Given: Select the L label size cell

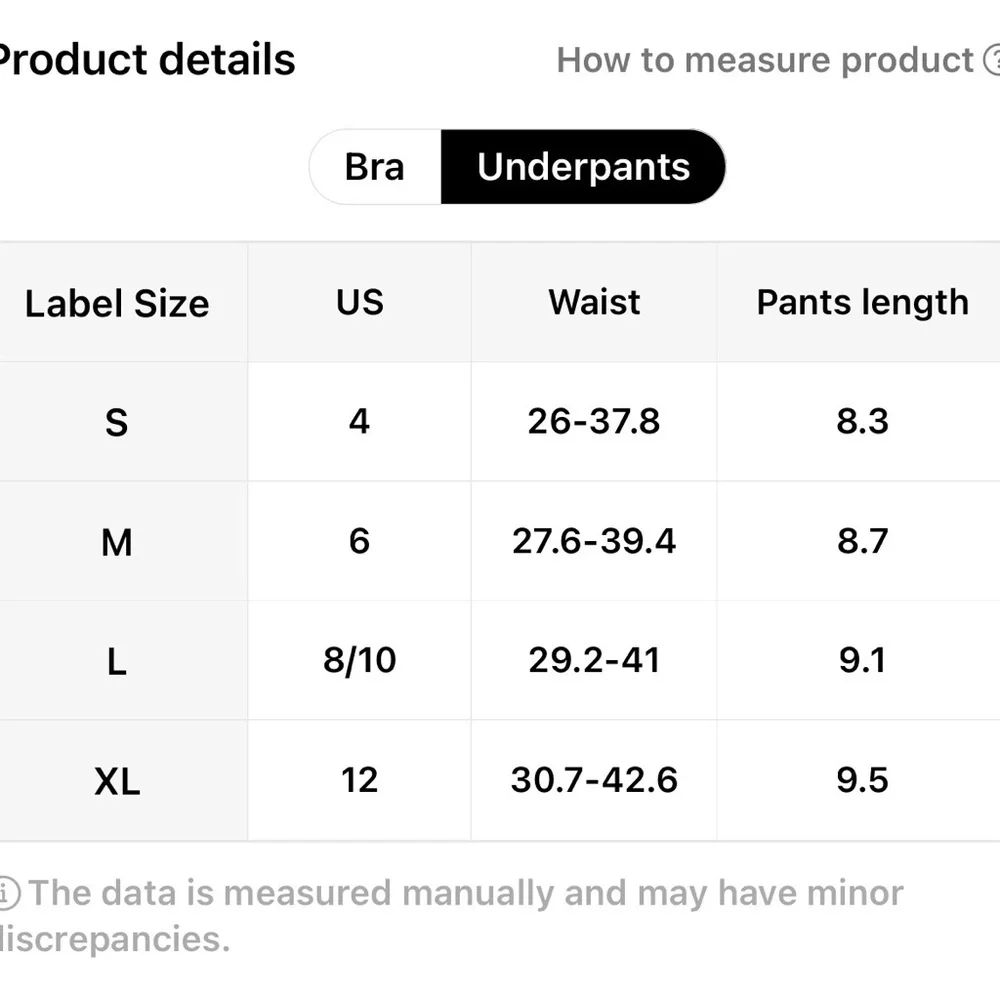Looking at the screenshot, I should [x=117, y=662].
